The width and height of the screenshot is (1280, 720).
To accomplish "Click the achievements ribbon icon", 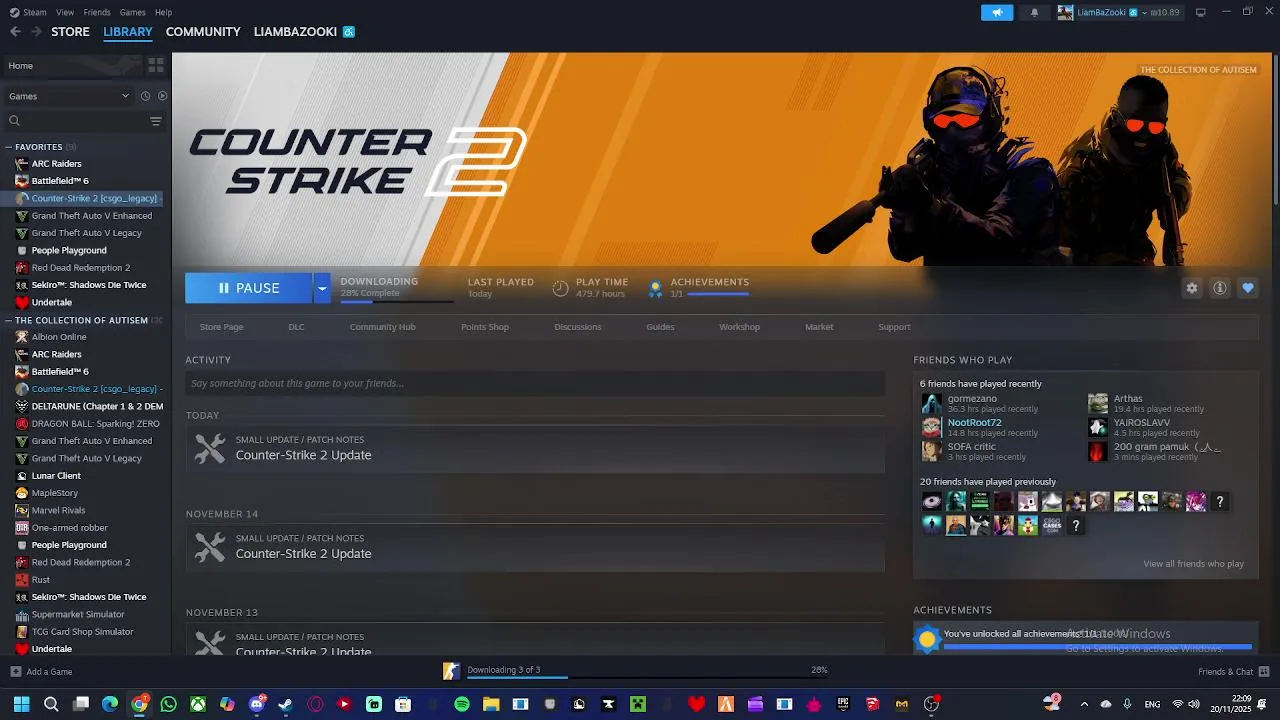I will coord(655,288).
